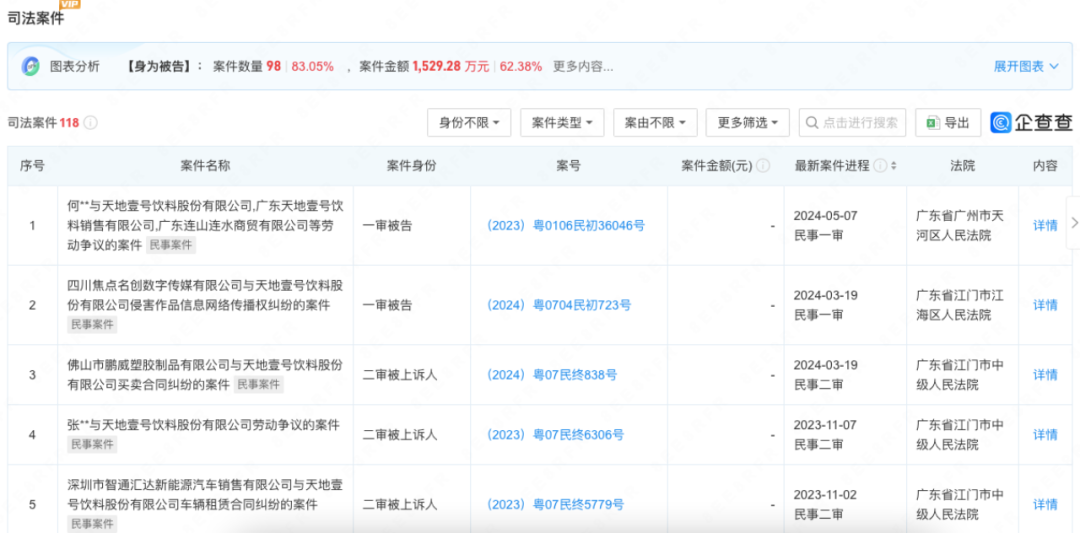Click 一审被告 in row 1

387,225
